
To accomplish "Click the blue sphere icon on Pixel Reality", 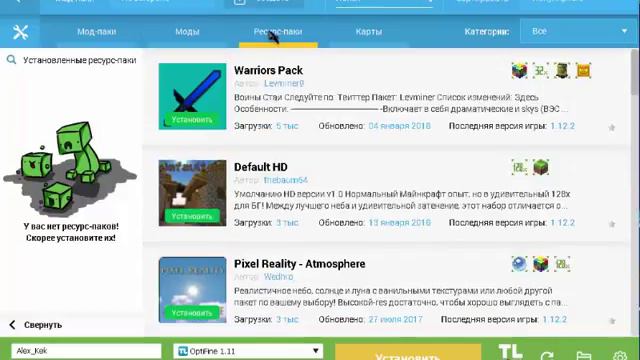I will click(519, 264).
